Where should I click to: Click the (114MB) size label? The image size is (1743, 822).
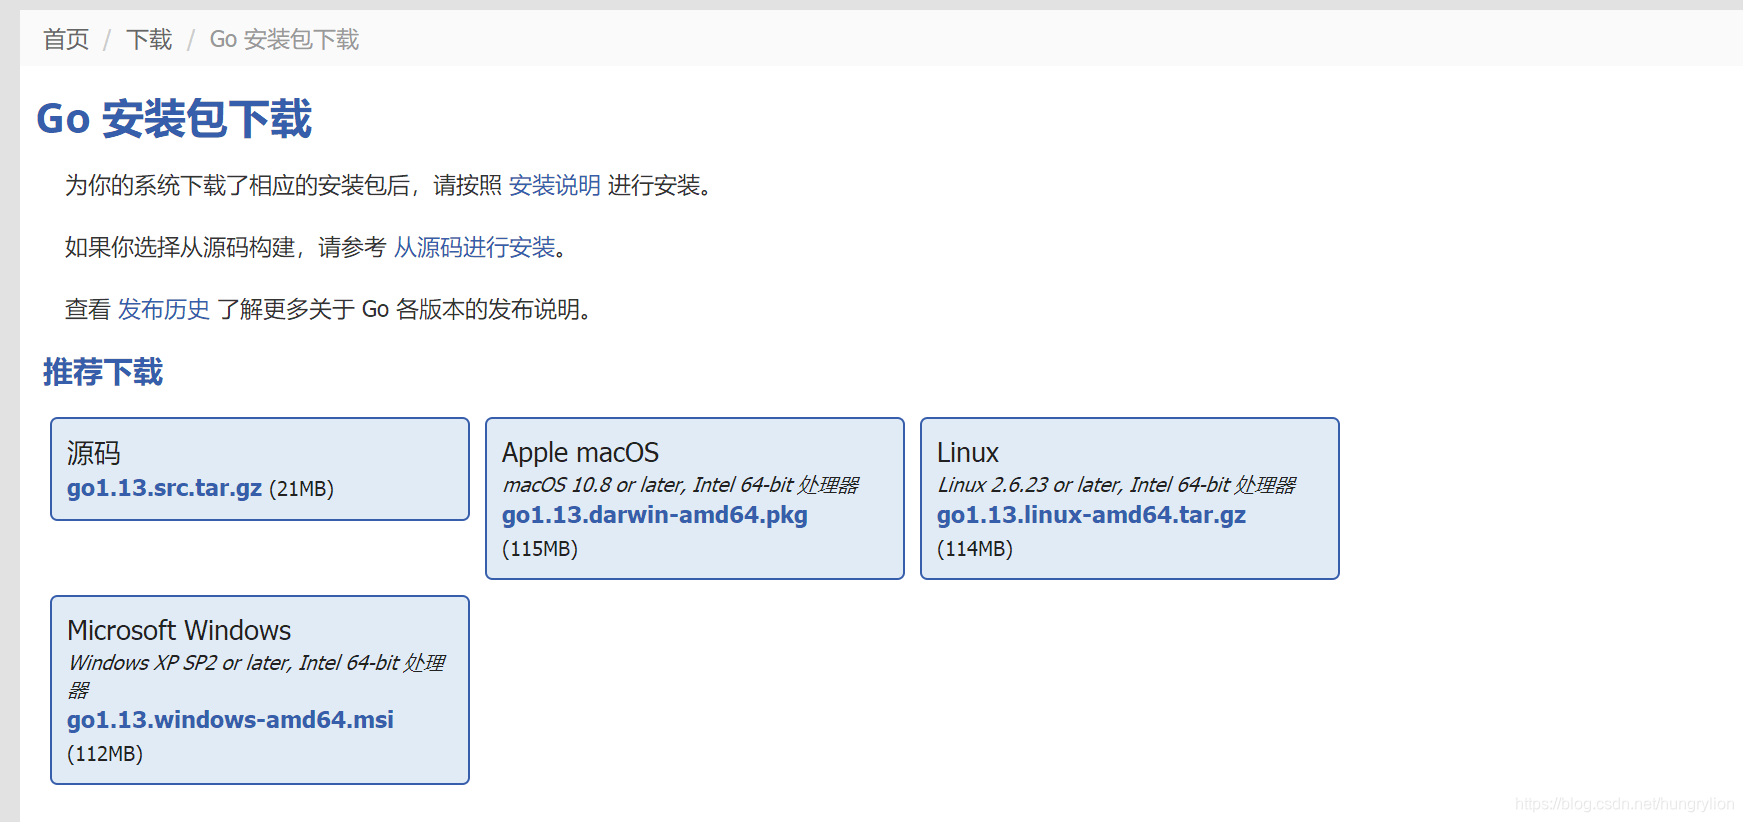coord(975,549)
